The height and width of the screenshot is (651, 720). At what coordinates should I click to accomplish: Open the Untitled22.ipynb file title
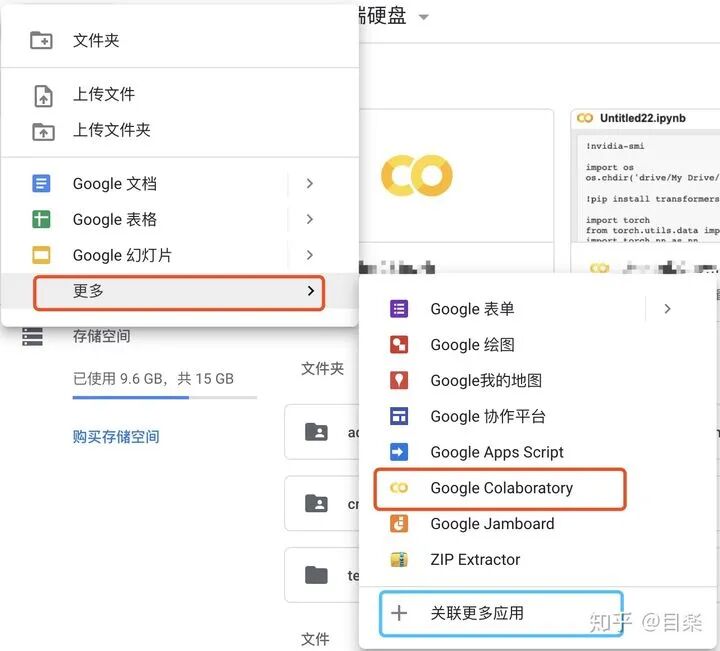click(642, 118)
